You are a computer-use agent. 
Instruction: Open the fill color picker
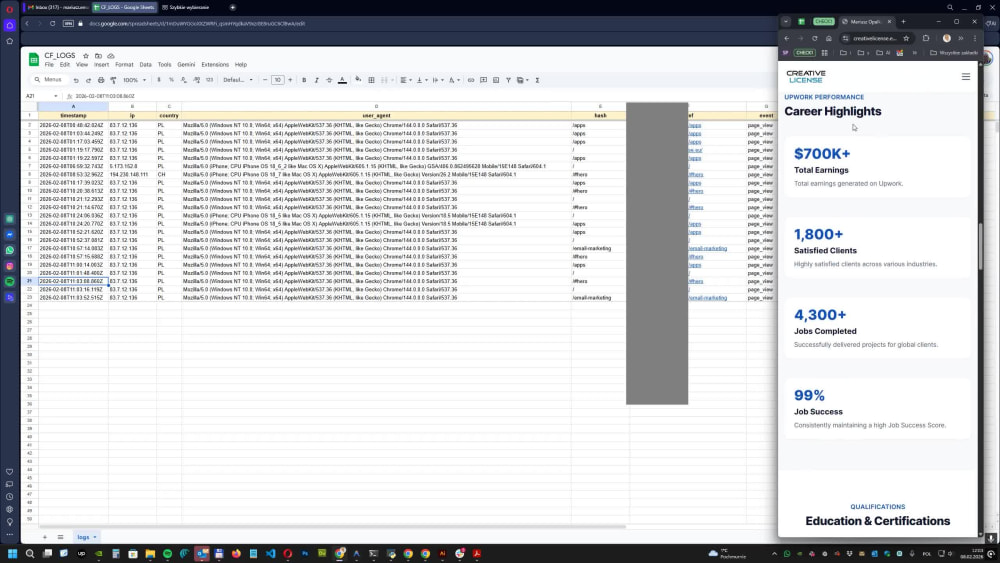(x=358, y=80)
